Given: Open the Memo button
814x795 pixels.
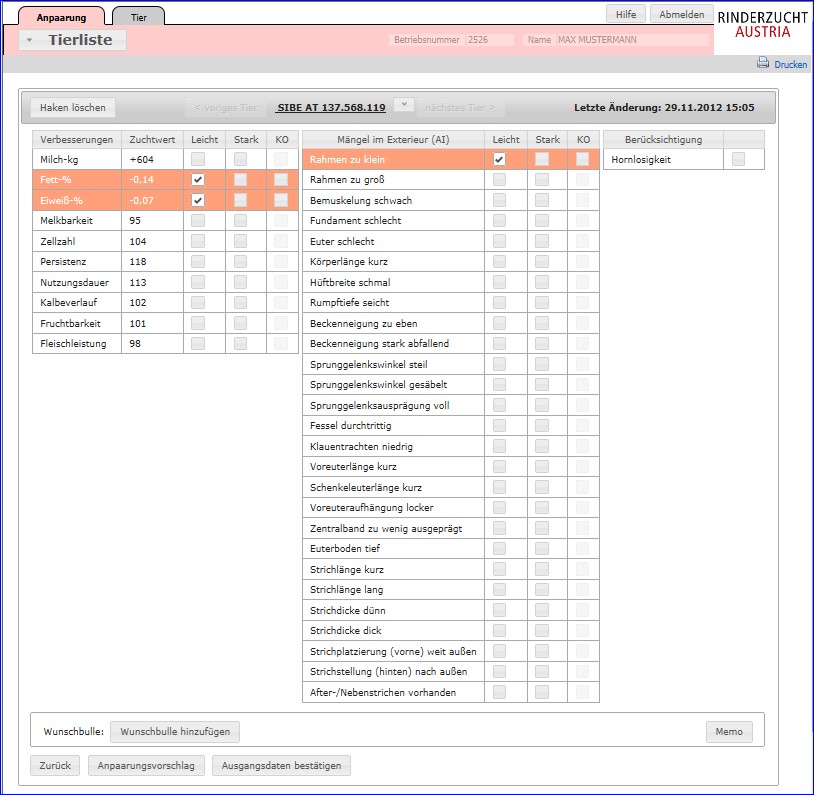Looking at the screenshot, I should coord(729,732).
